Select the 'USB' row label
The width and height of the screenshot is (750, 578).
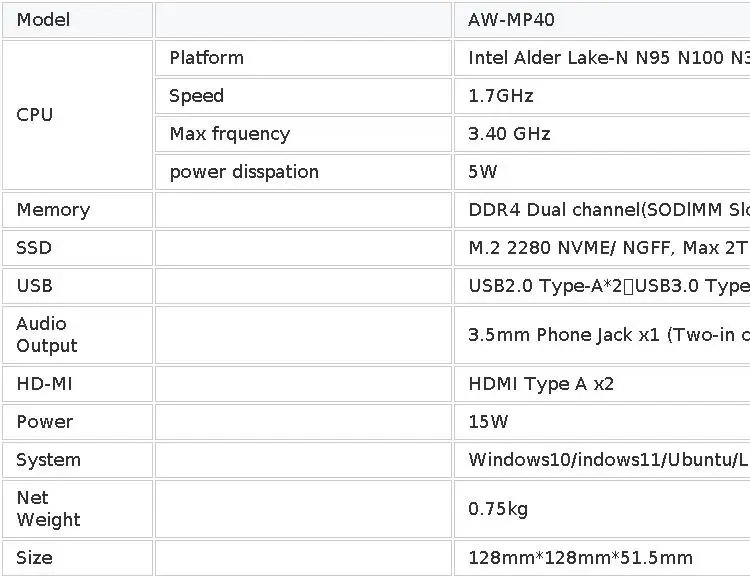(x=34, y=286)
